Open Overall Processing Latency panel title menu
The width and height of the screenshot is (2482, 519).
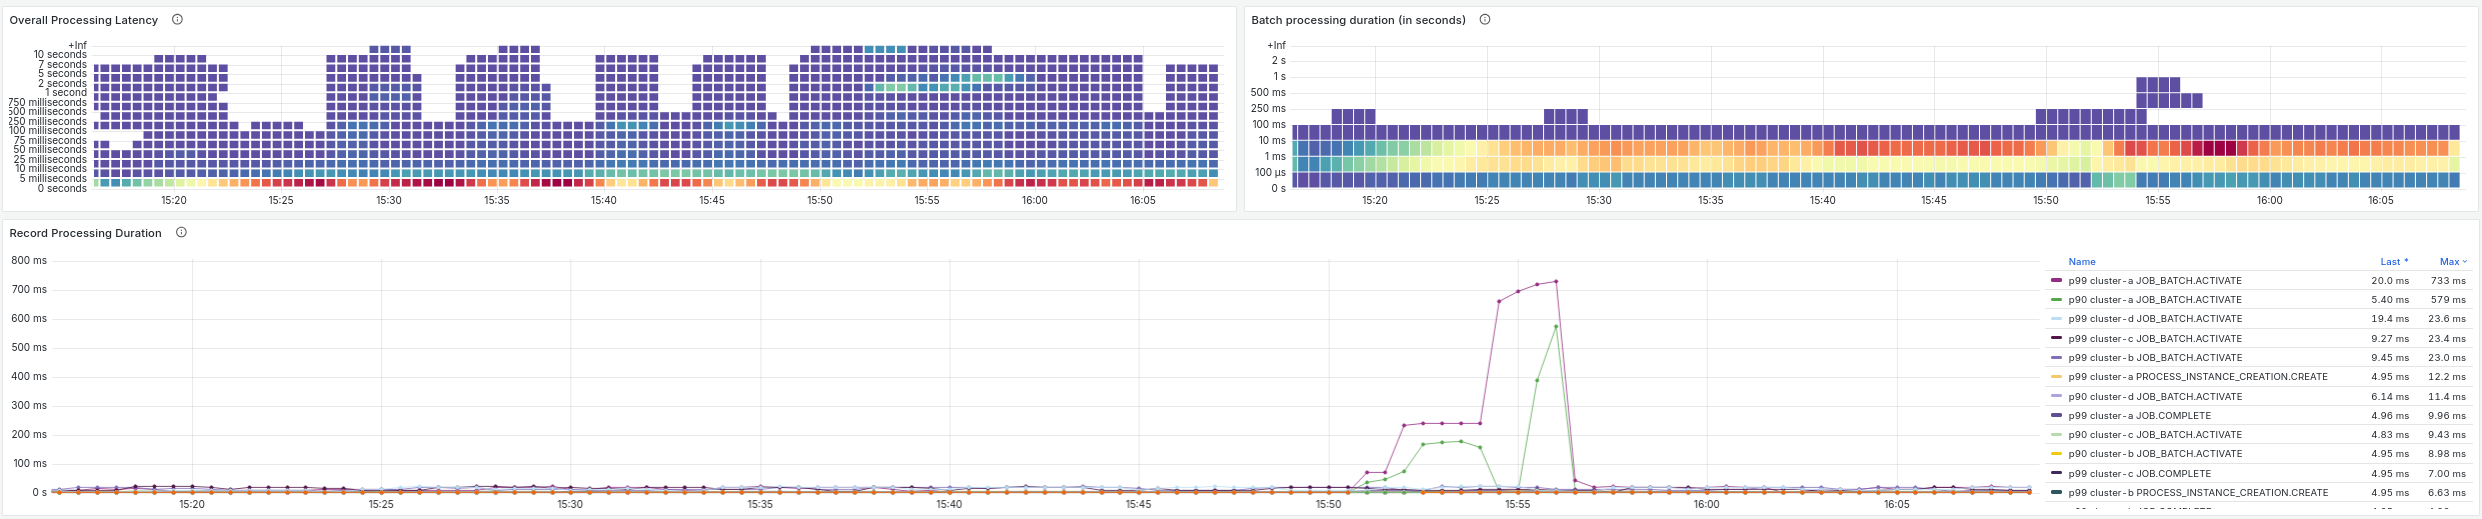pyautogui.click(x=84, y=20)
